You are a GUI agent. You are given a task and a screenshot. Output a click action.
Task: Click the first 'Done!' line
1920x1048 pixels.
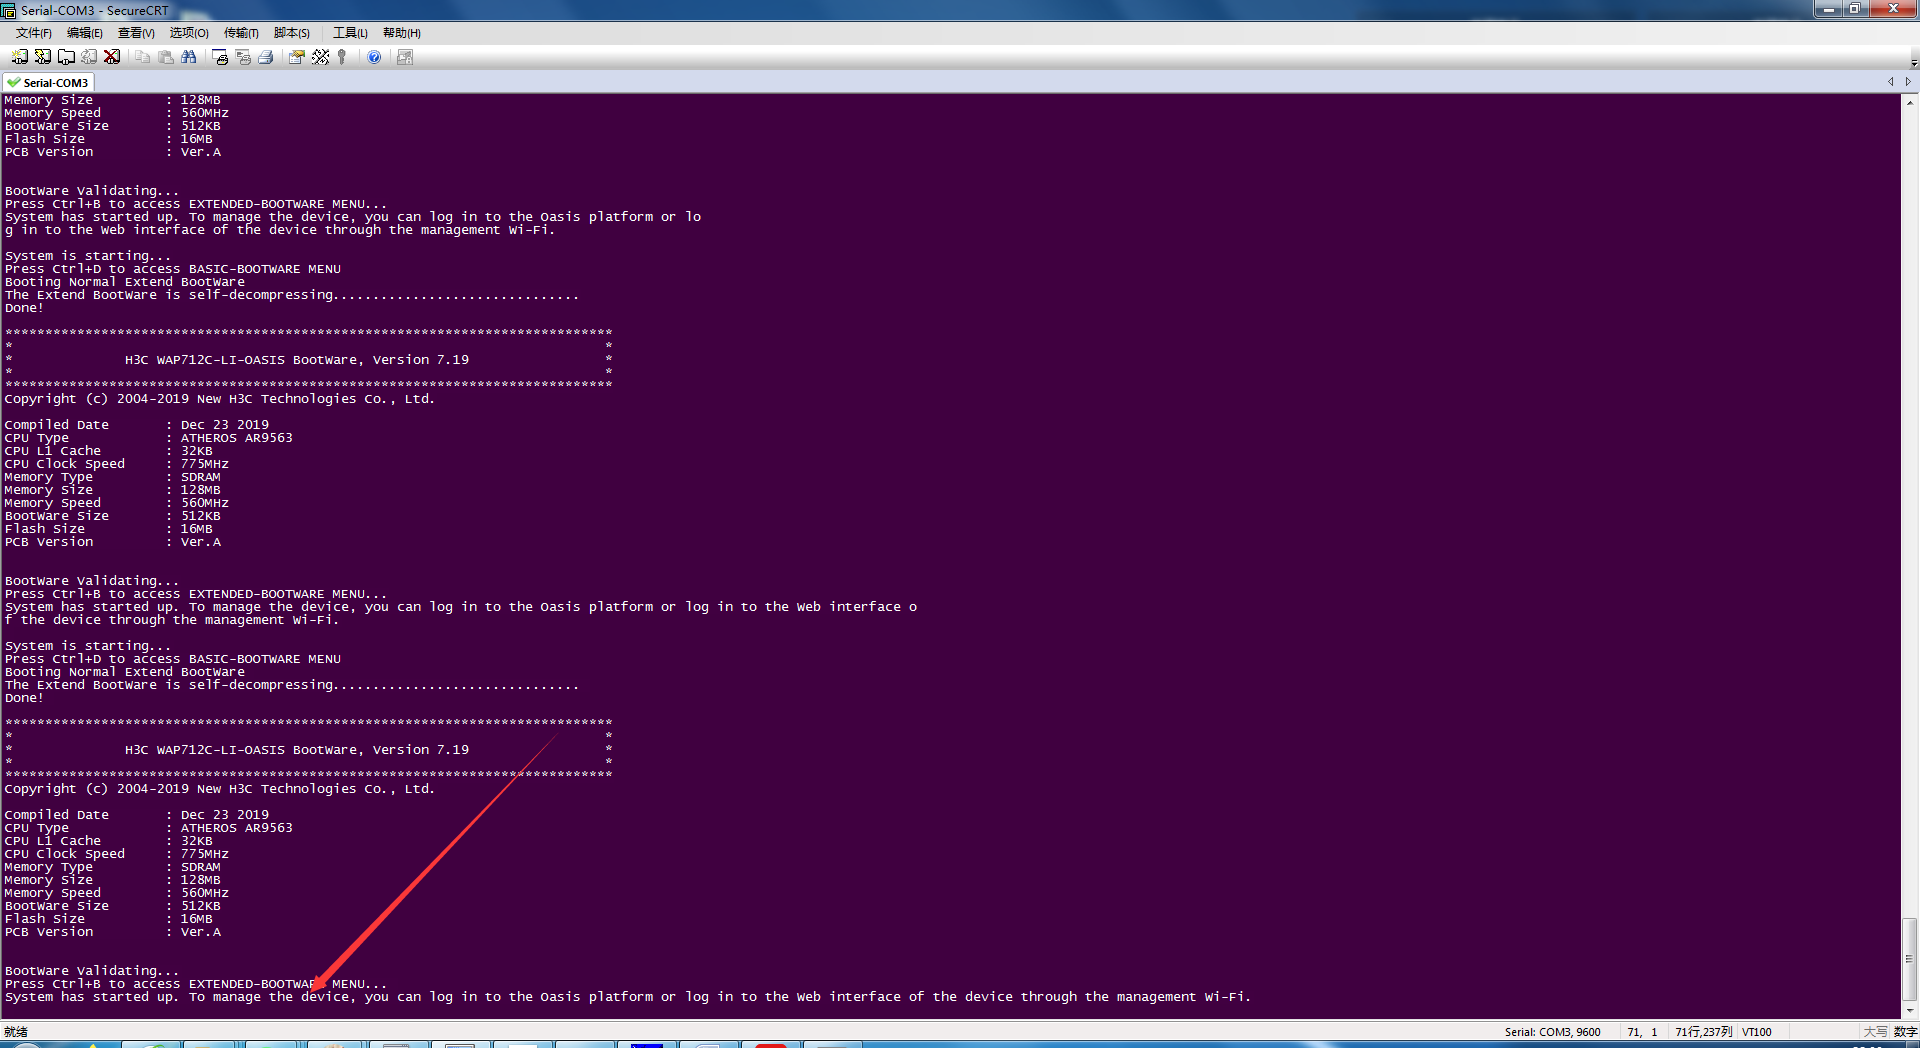tap(24, 308)
